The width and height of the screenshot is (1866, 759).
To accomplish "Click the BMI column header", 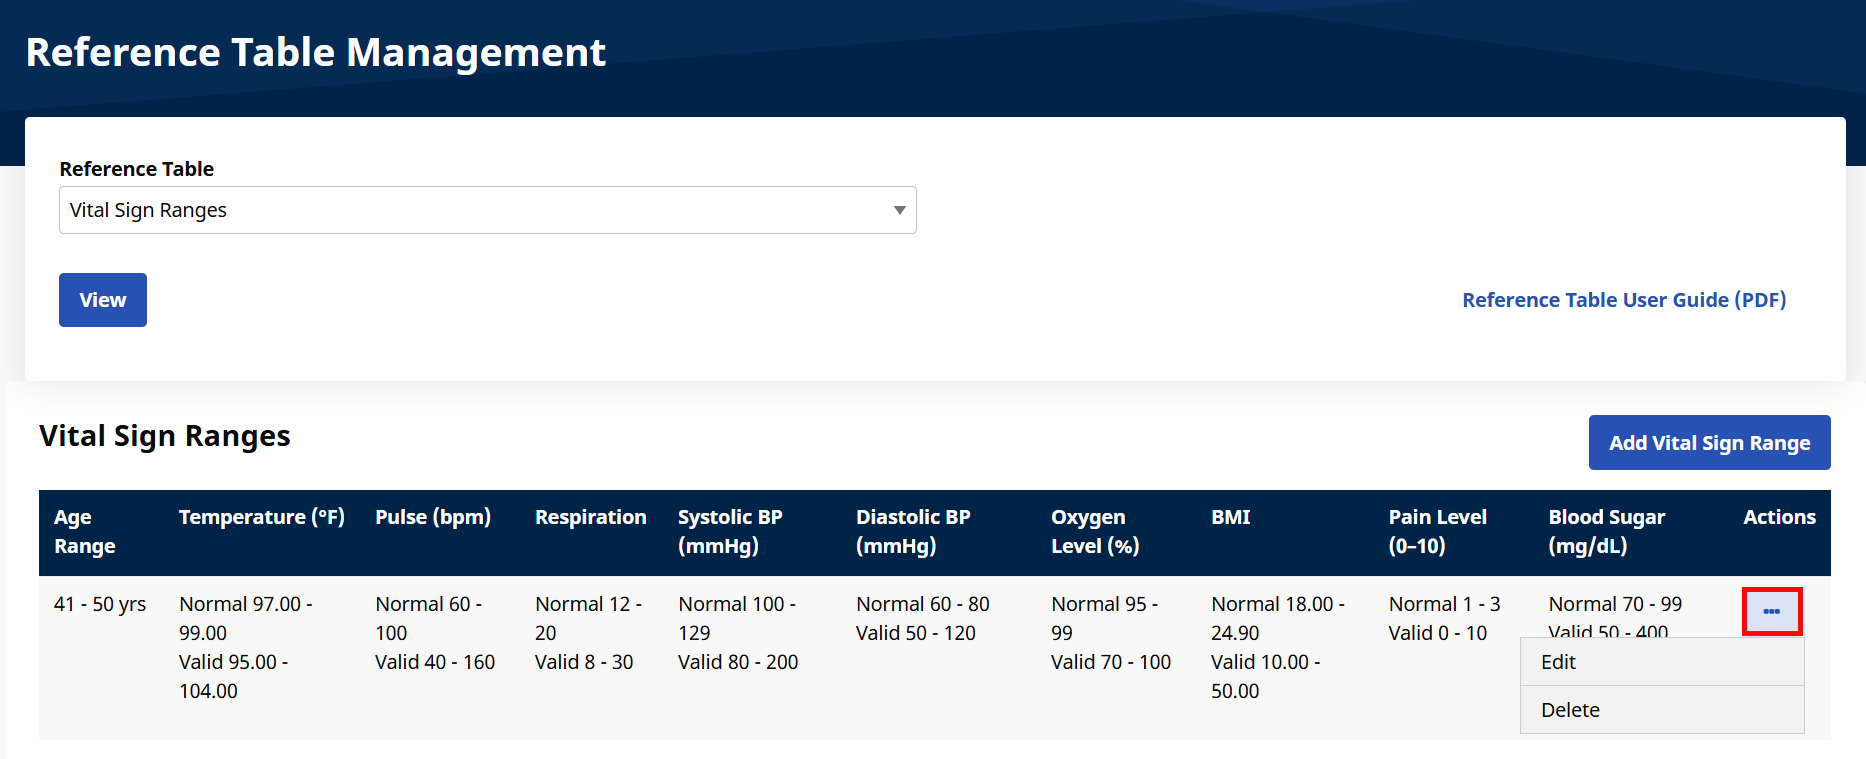I will [x=1231, y=517].
